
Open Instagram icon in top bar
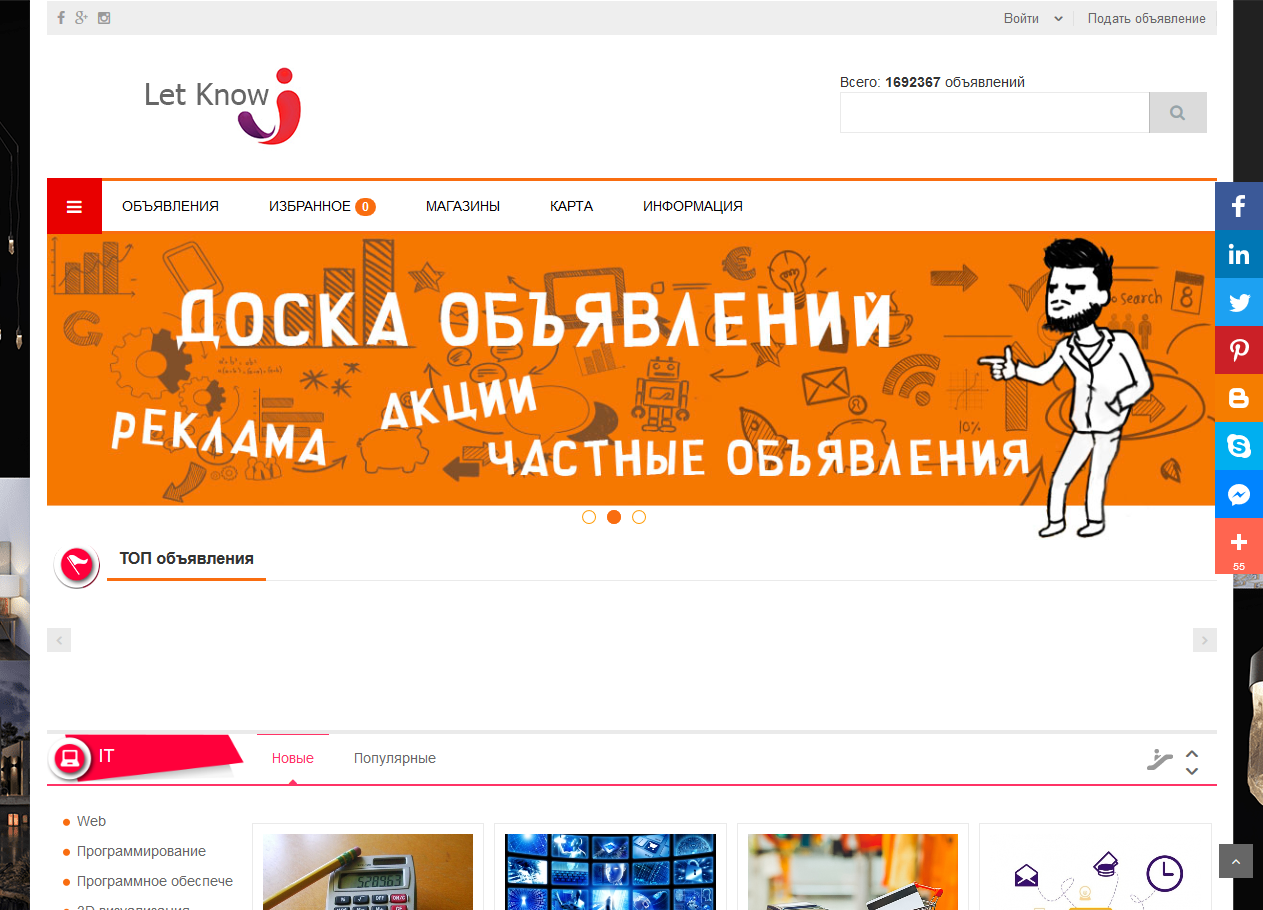pos(103,18)
